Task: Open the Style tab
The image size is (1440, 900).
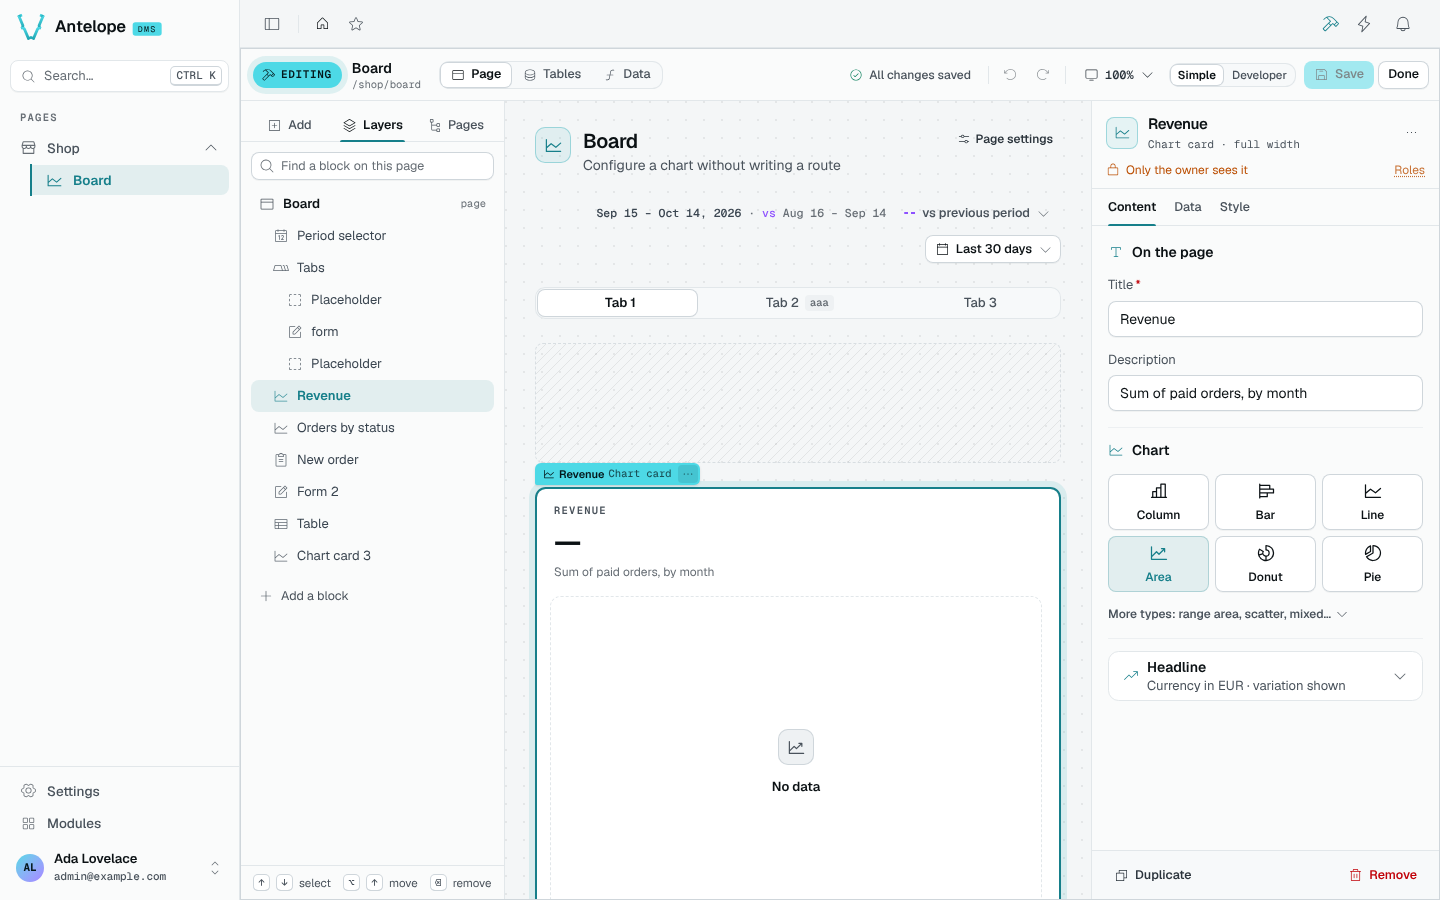Action: 1234,207
